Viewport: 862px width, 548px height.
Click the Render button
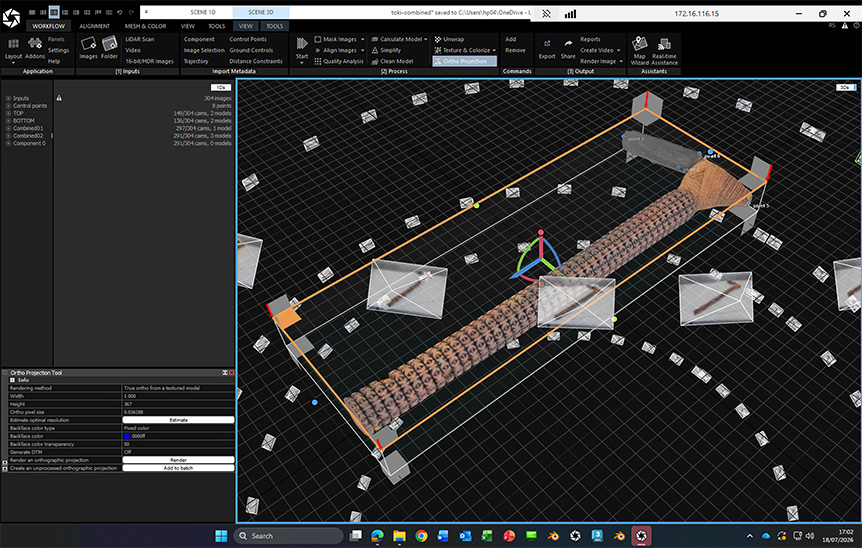(x=178, y=460)
